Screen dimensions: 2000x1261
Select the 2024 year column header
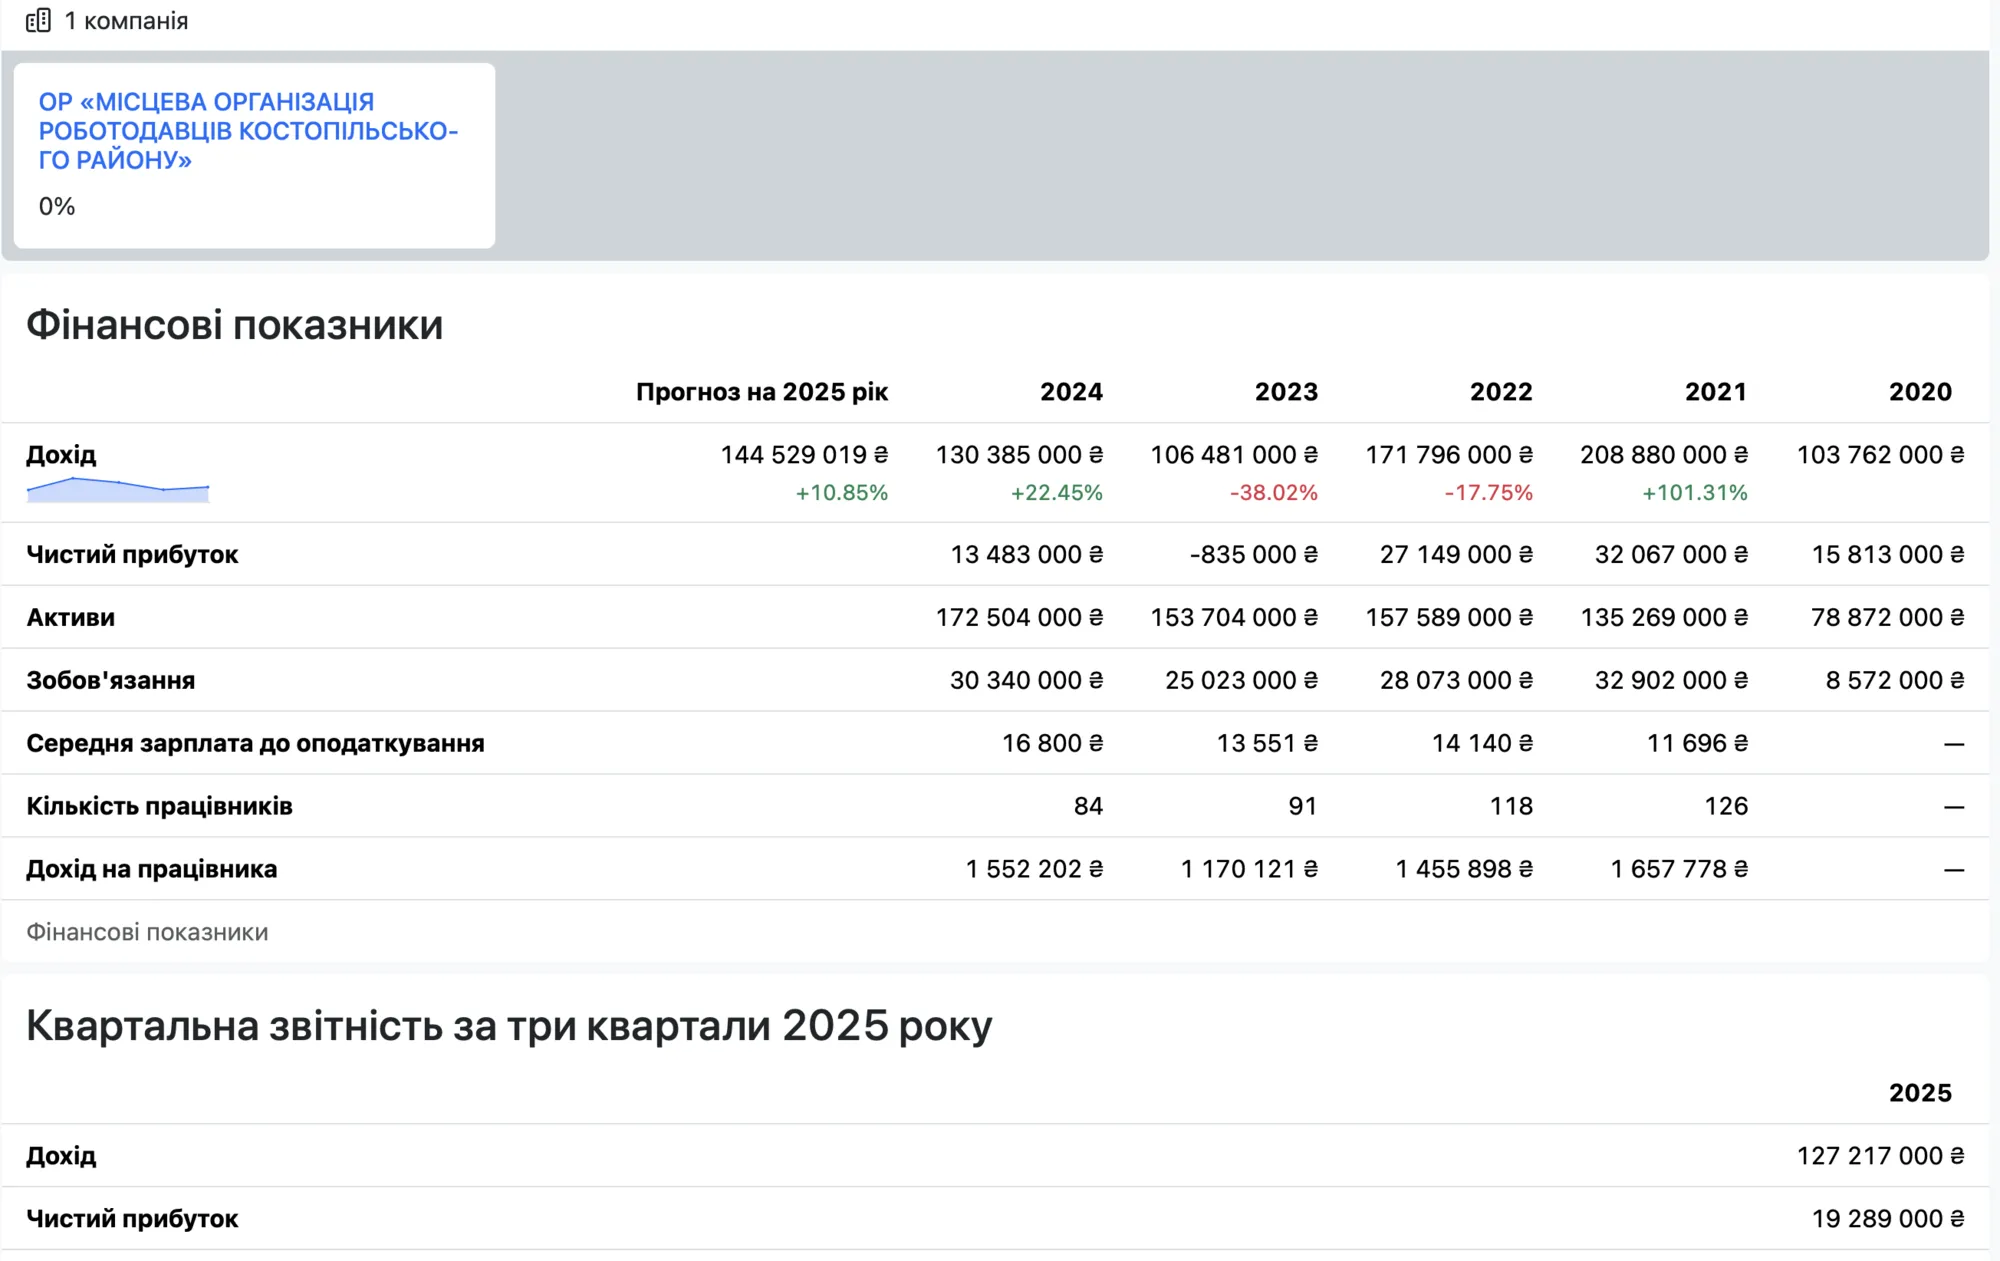click(x=1071, y=392)
